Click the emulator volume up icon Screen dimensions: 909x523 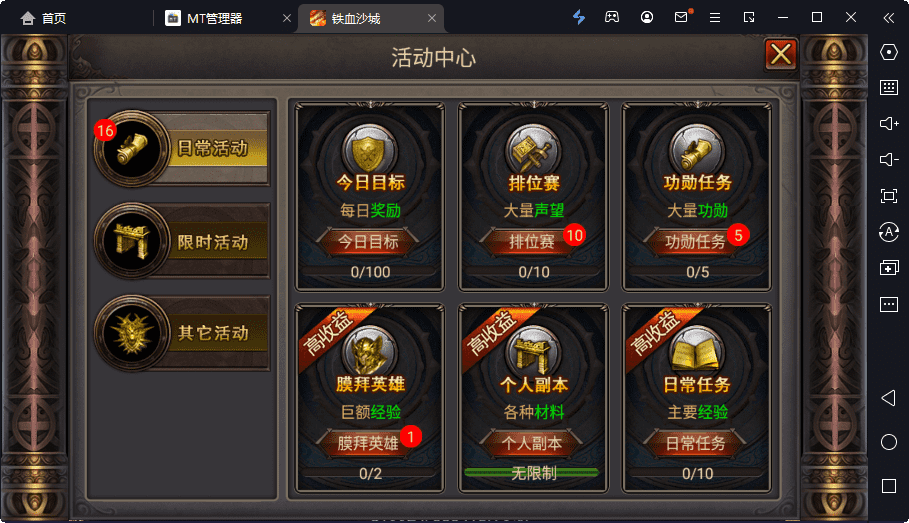coord(889,124)
